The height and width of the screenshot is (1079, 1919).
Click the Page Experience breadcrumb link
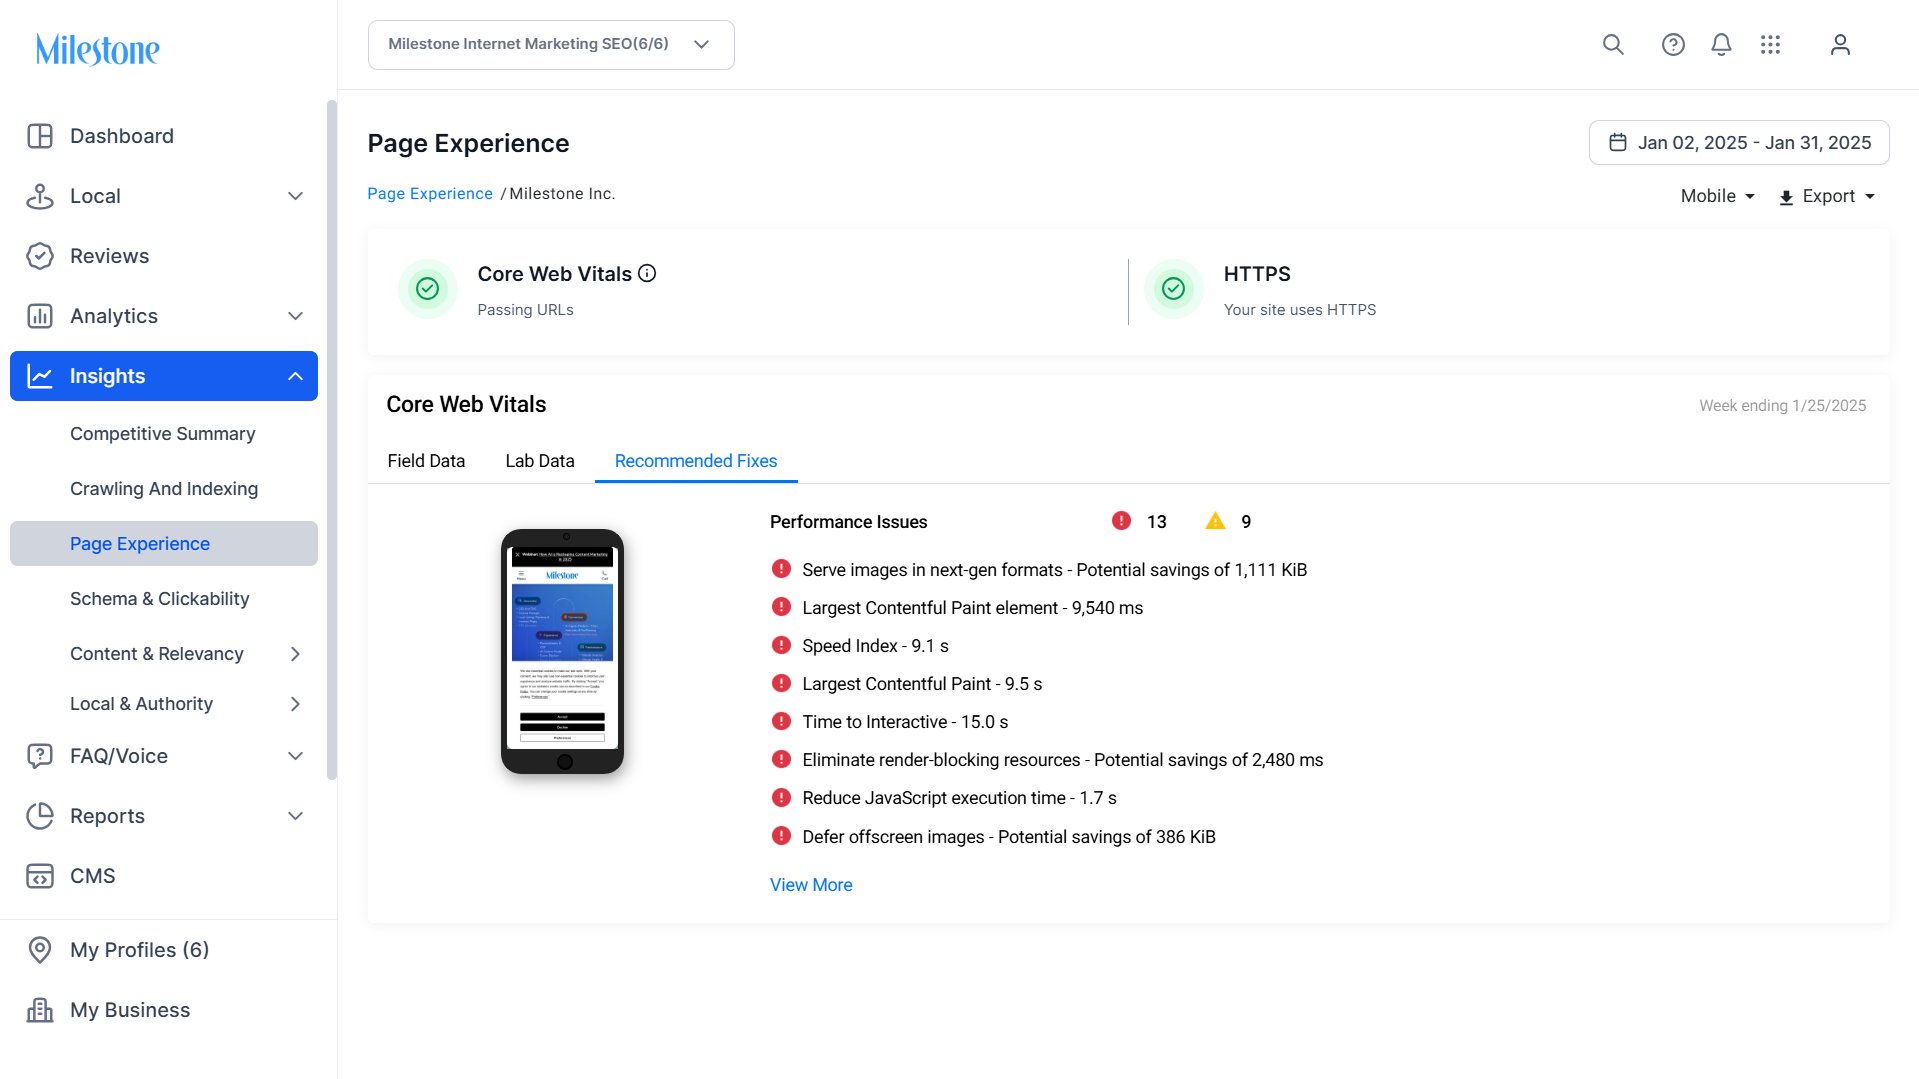pyautogui.click(x=430, y=194)
